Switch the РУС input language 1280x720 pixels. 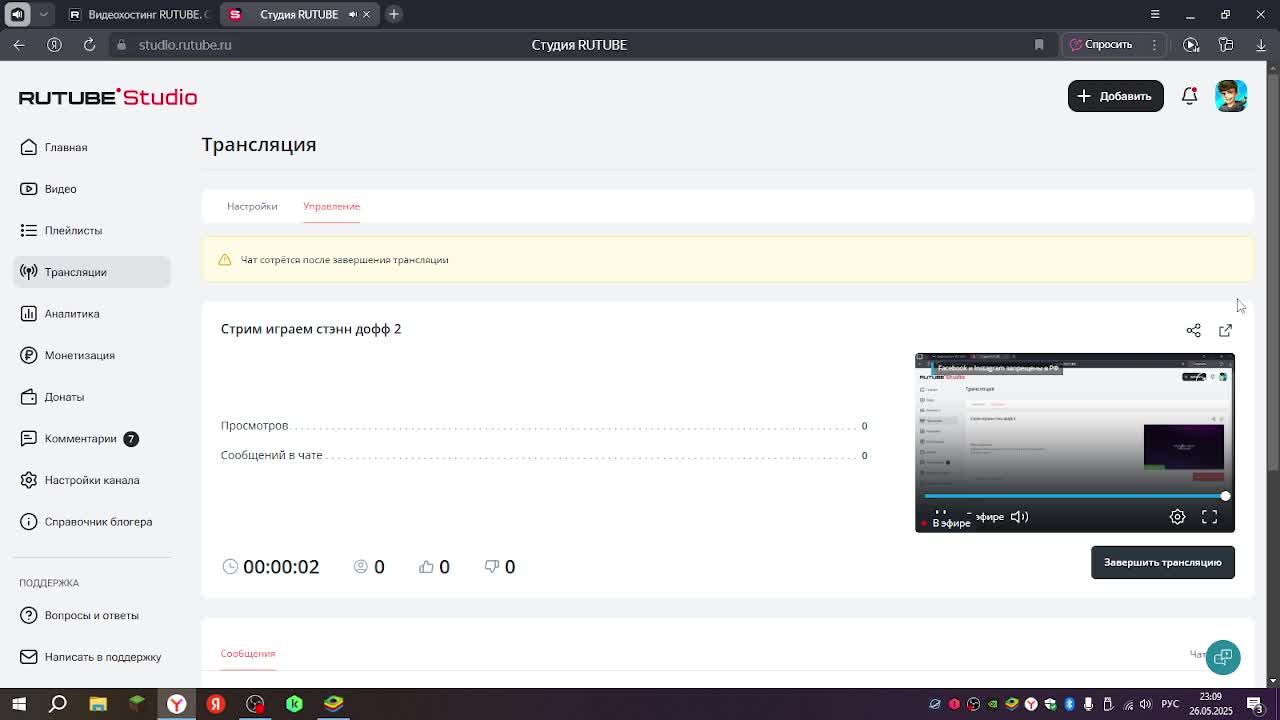[1170, 704]
